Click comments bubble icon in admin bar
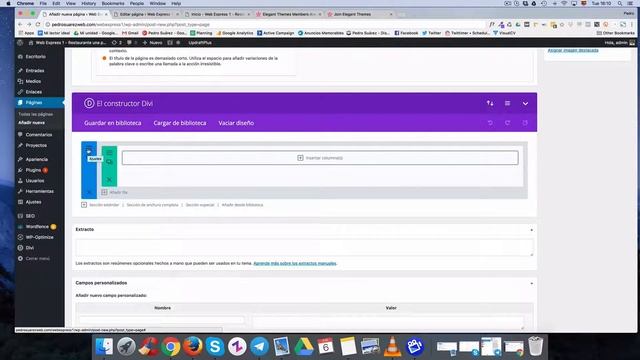 [x=129, y=42]
